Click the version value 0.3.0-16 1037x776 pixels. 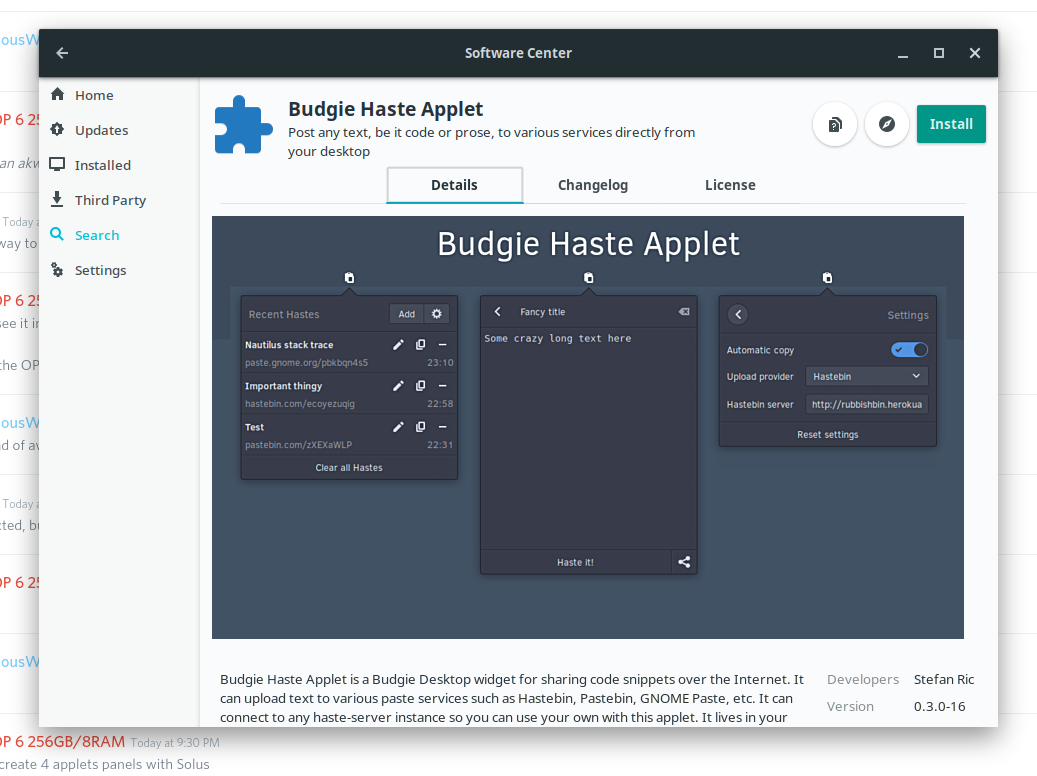pyautogui.click(x=939, y=707)
